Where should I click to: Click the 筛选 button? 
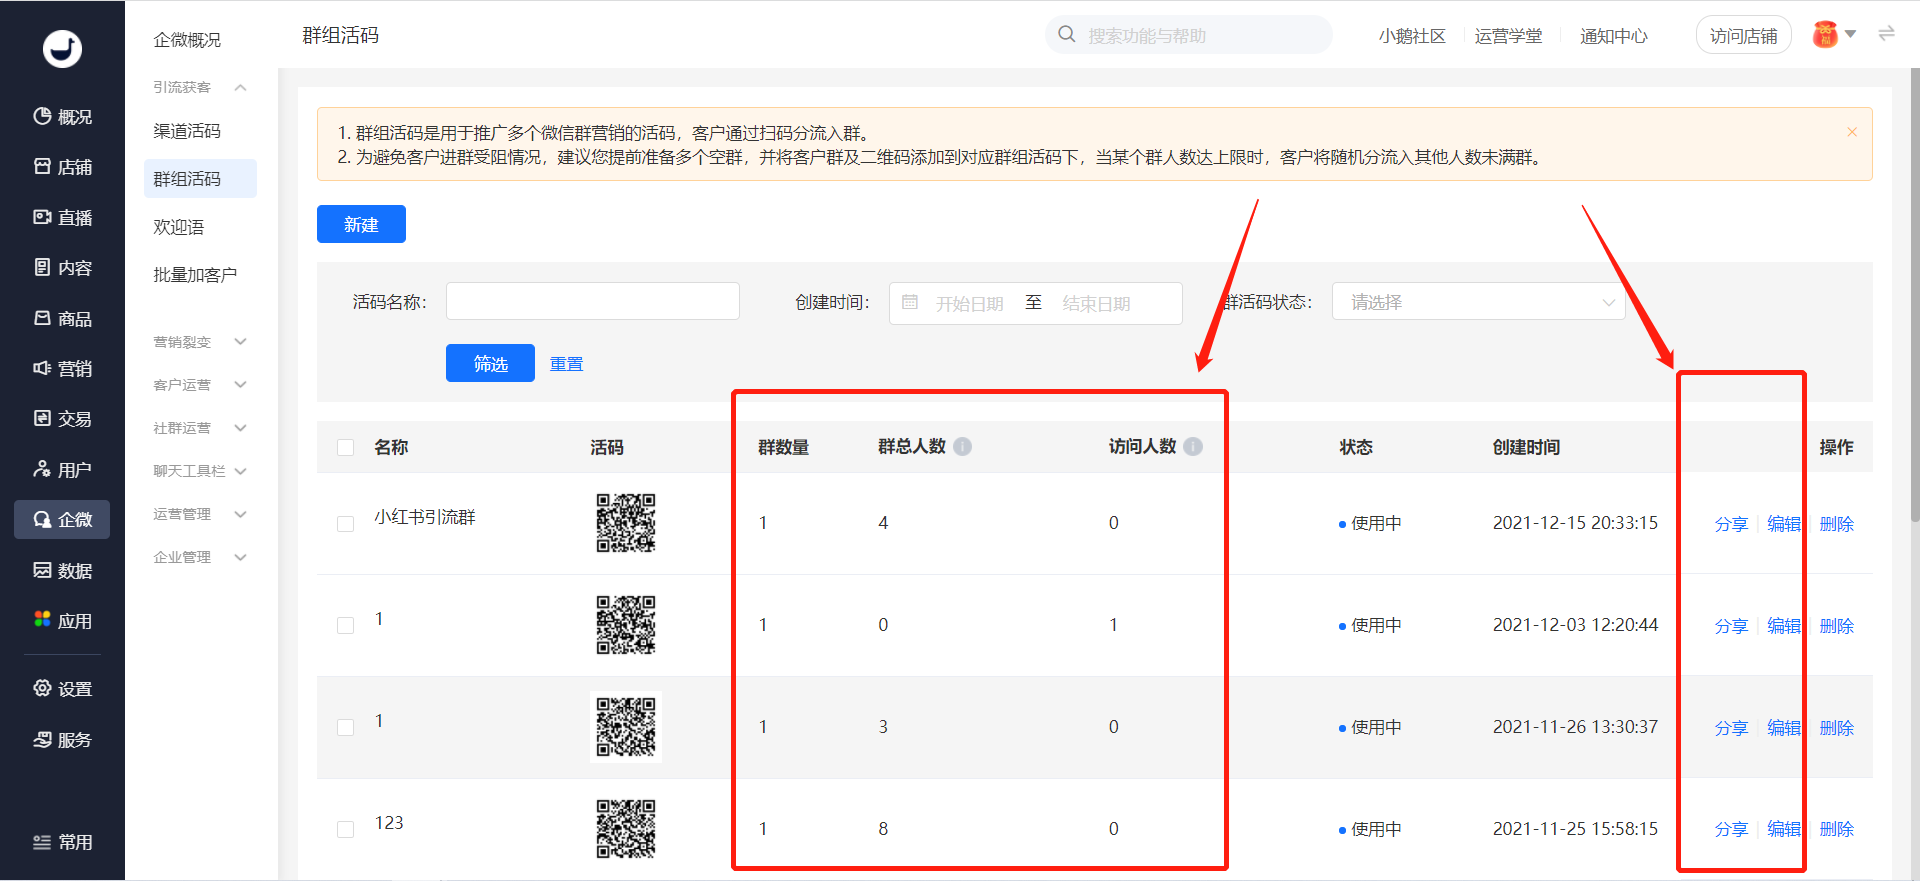point(490,363)
